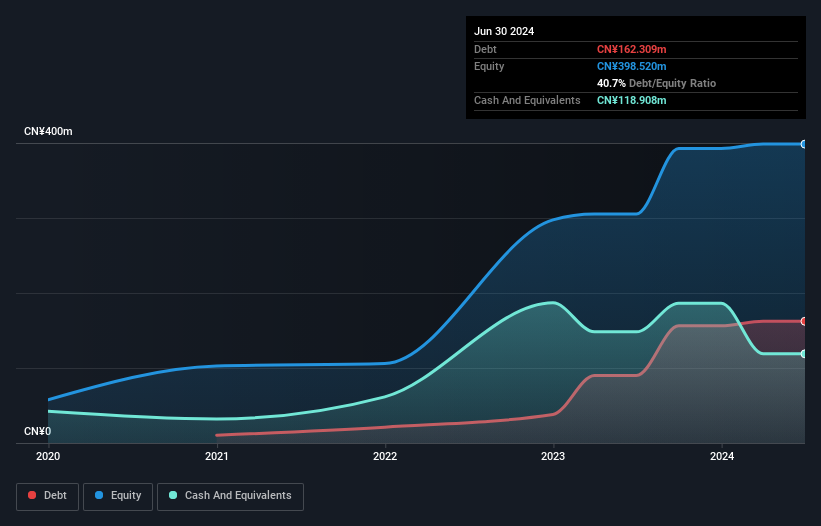Click the red Debt legend dot

[32, 495]
